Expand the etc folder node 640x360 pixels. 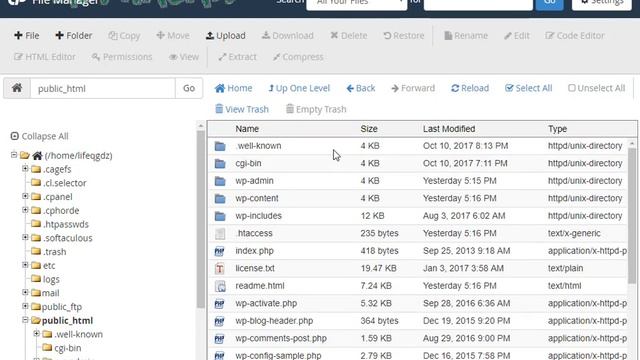click(x=25, y=265)
